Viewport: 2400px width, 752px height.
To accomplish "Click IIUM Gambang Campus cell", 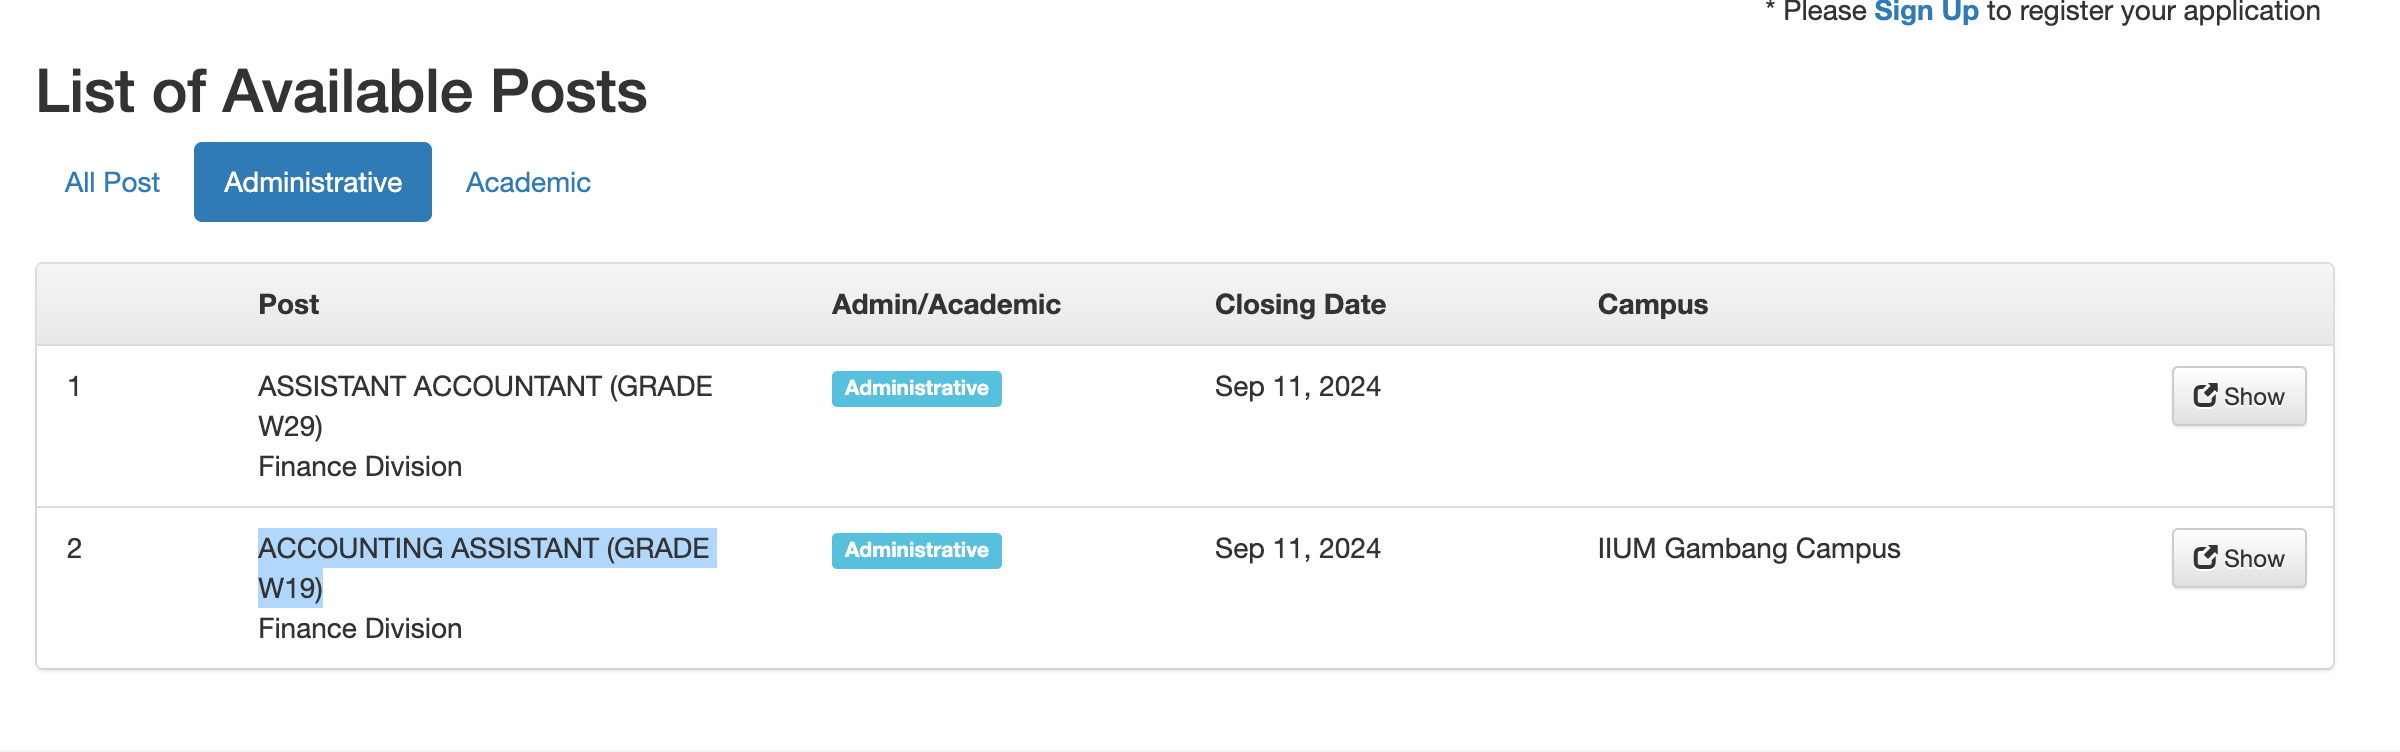I will point(1748,549).
